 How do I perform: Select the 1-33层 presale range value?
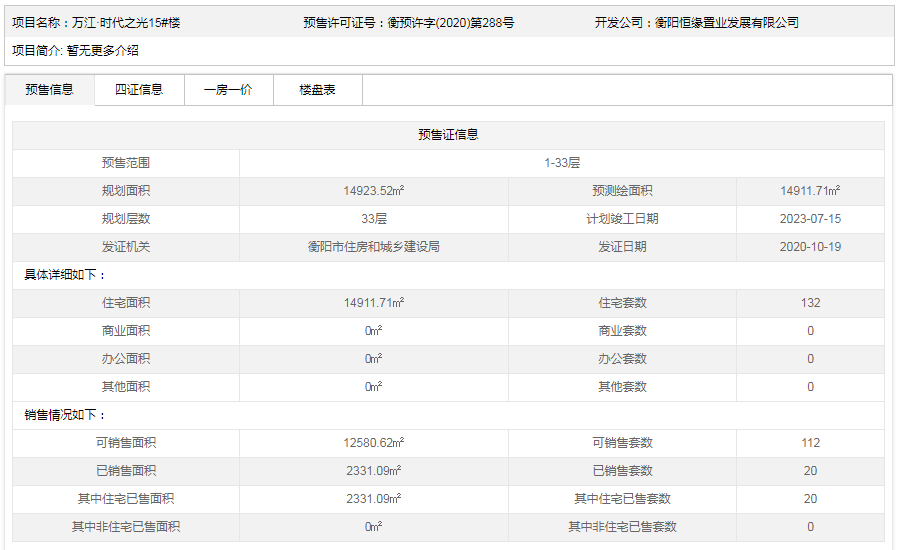pyautogui.click(x=562, y=163)
